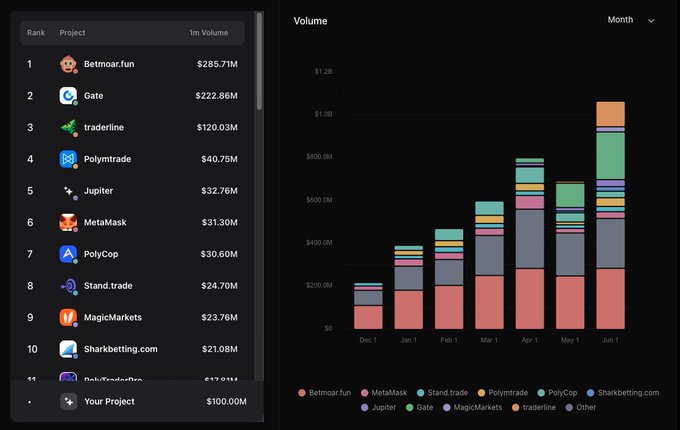The height and width of the screenshot is (430, 680).
Task: Click the May 1 bar in chart
Action: 570,255
